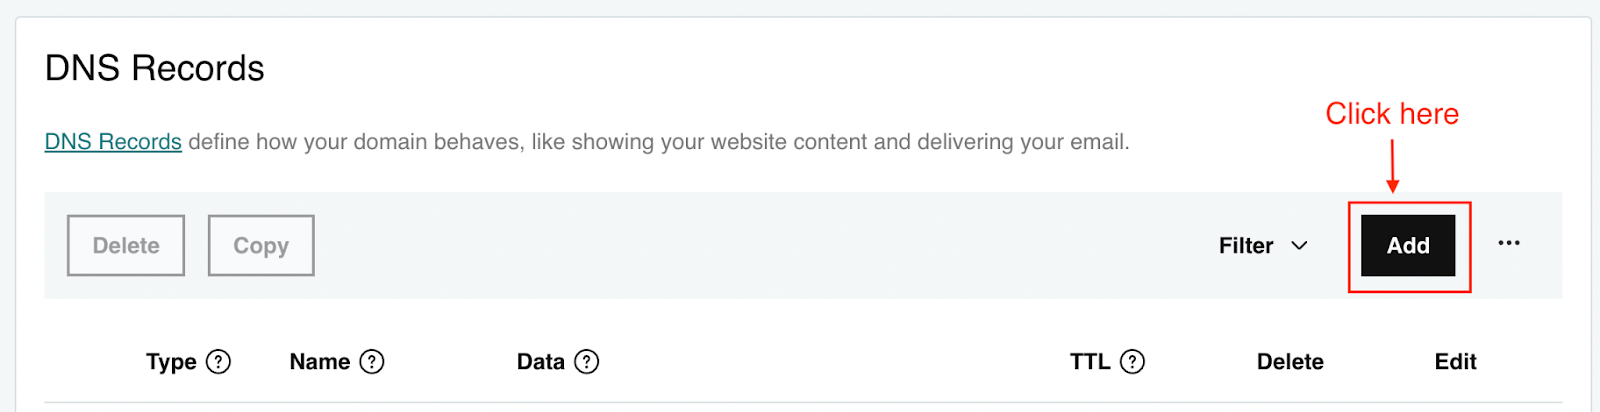
Task: Click the Data column help icon
Action: point(587,362)
